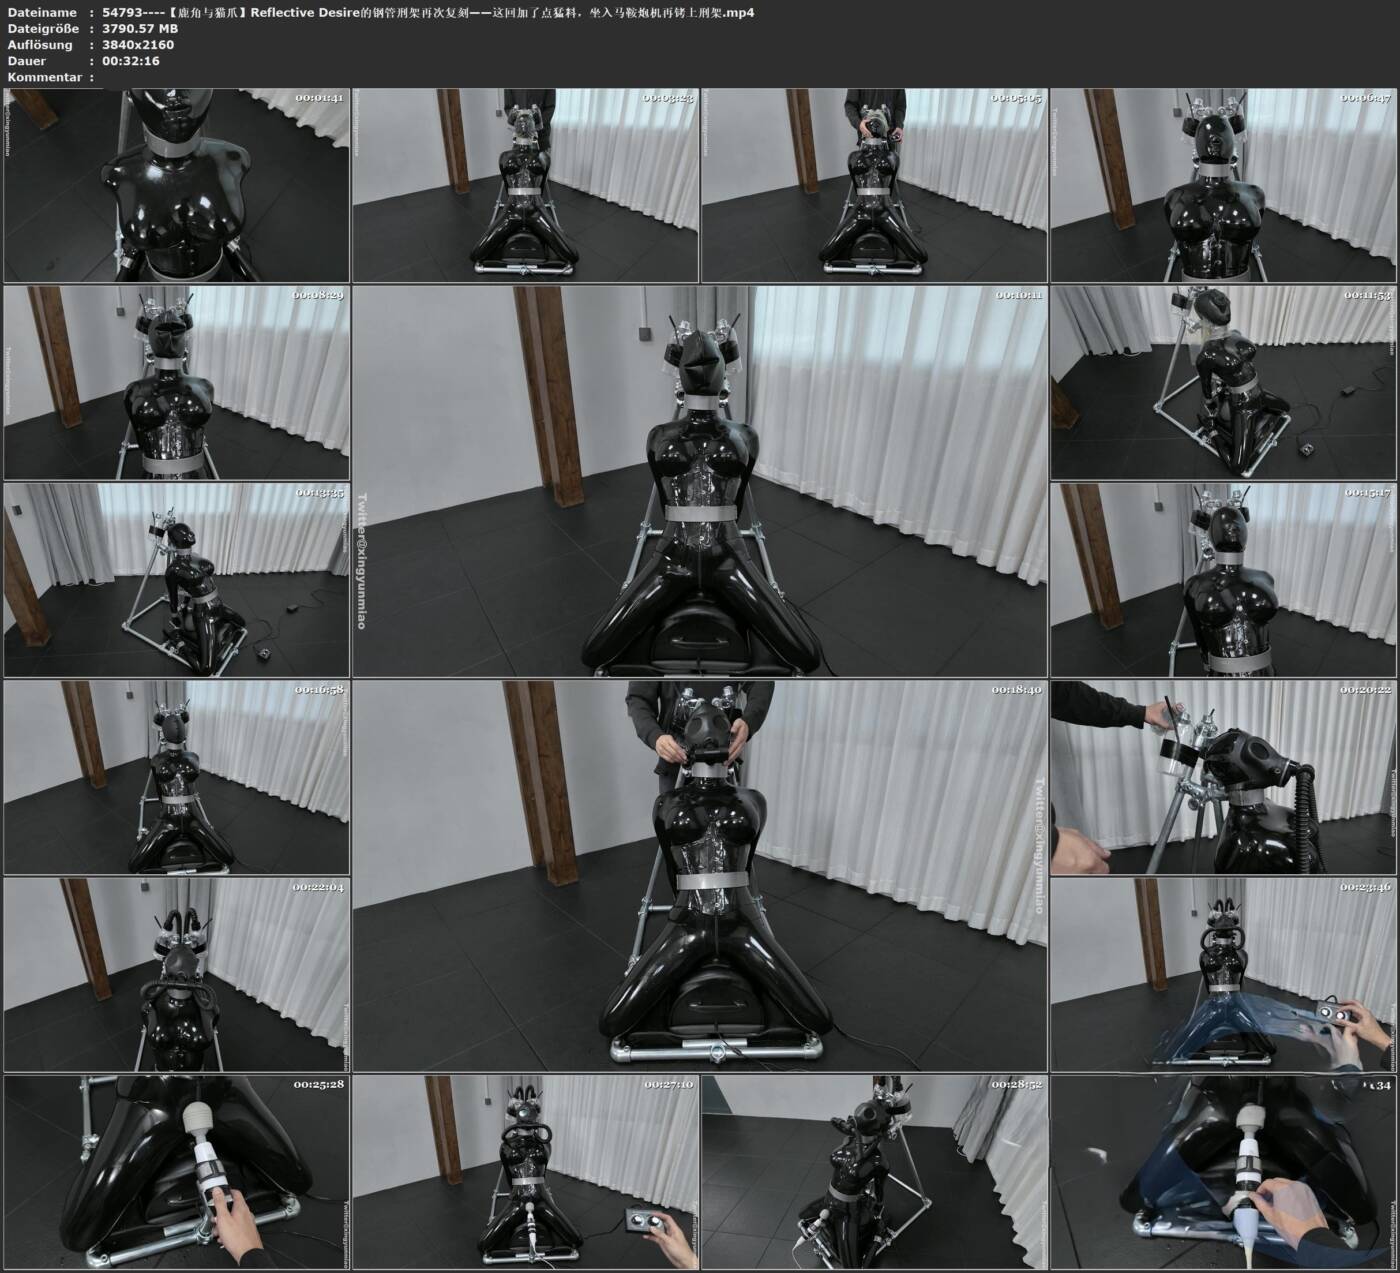Open the frame marked 00:28:52

pyautogui.click(x=874, y=1172)
